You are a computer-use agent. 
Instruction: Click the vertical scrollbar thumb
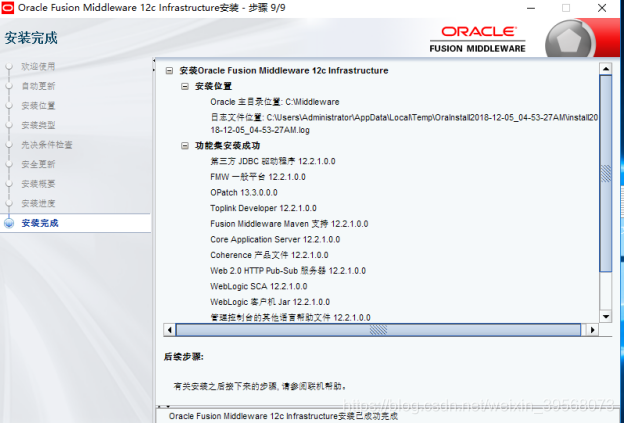tap(606, 174)
